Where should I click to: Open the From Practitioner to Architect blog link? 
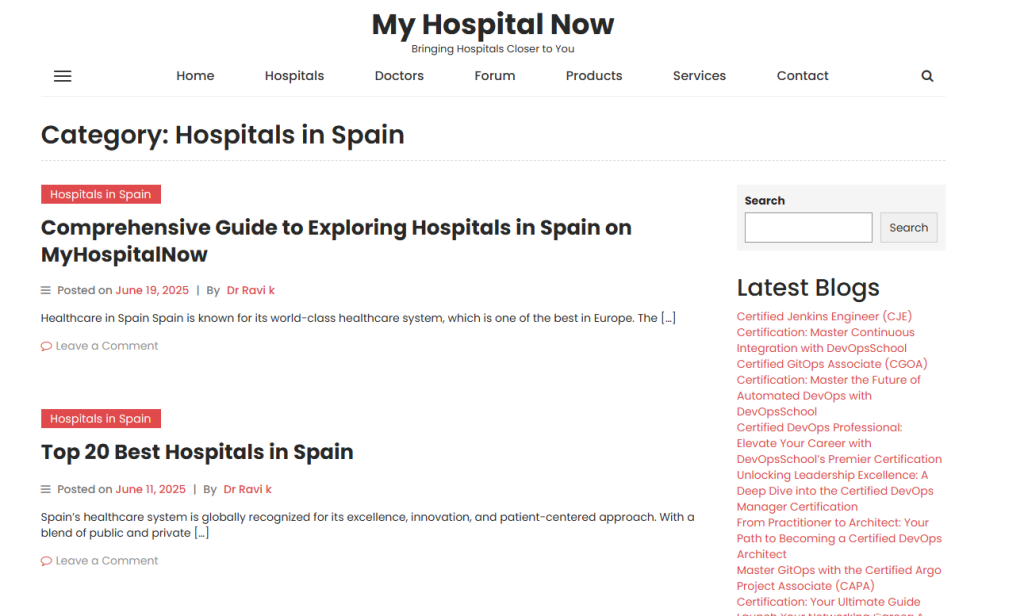pos(839,539)
